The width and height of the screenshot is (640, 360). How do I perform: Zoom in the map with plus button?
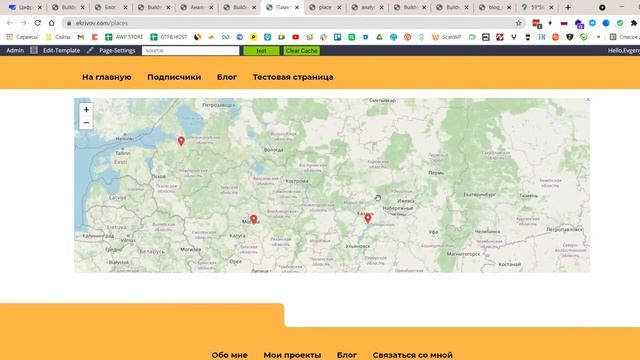pyautogui.click(x=86, y=110)
